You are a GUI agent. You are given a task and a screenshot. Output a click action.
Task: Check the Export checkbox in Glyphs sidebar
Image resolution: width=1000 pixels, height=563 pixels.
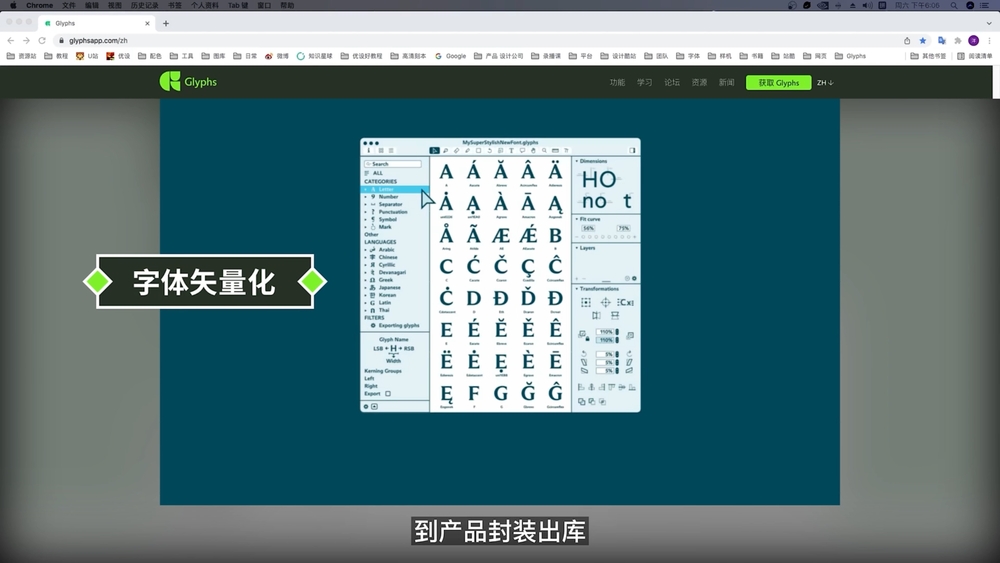tap(388, 393)
